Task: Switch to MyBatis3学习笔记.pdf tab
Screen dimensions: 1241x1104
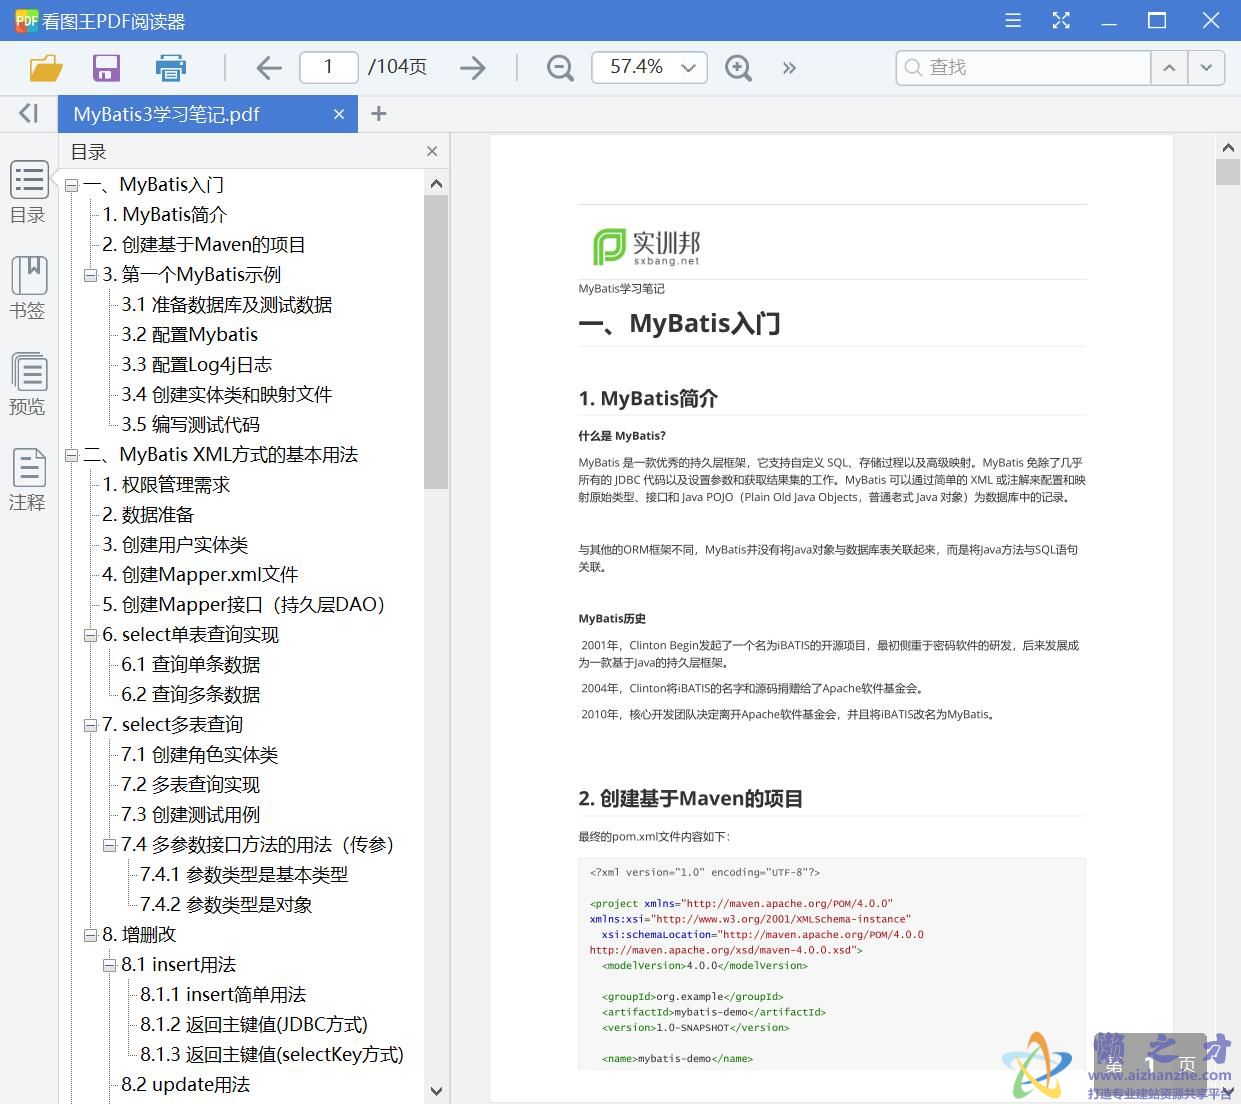Action: pos(167,114)
